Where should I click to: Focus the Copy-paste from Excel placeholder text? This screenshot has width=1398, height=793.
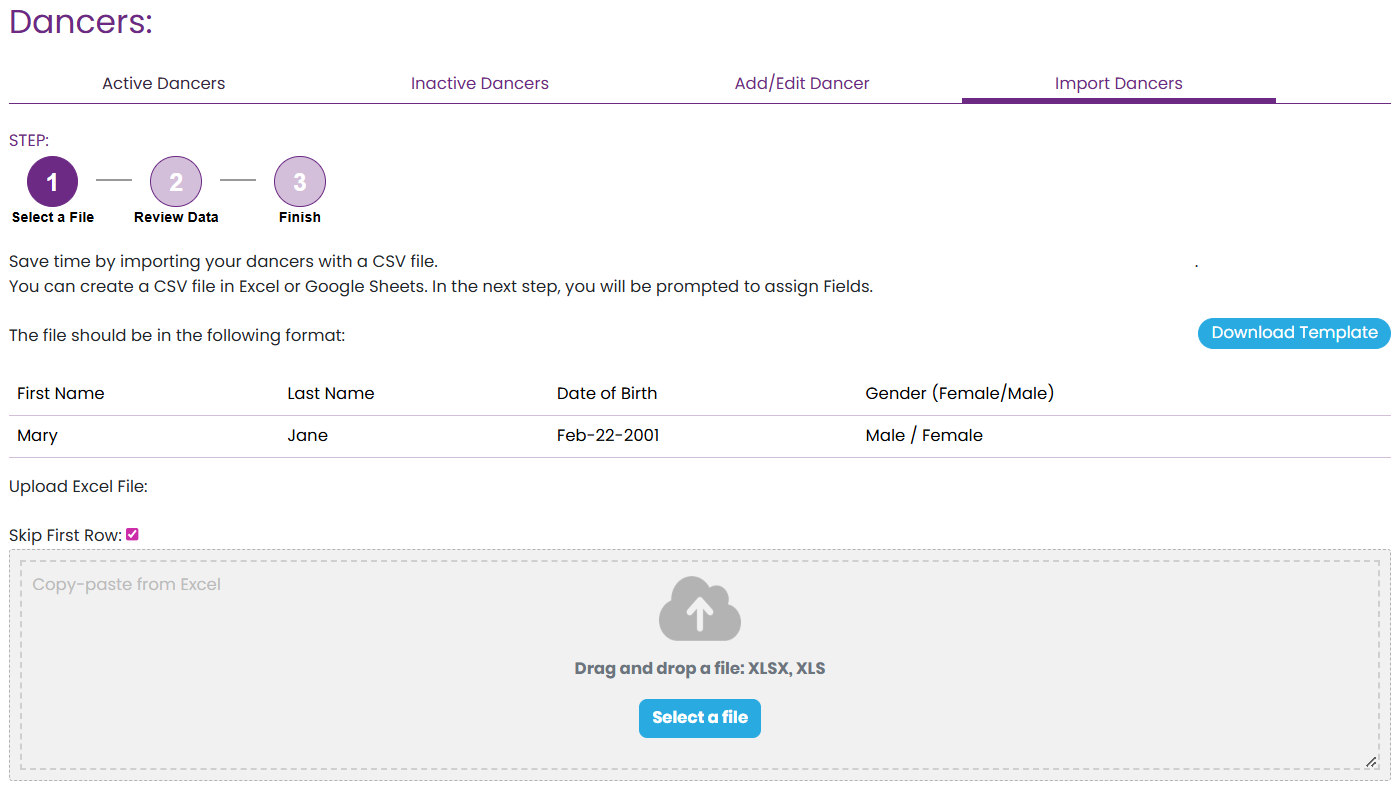127,585
